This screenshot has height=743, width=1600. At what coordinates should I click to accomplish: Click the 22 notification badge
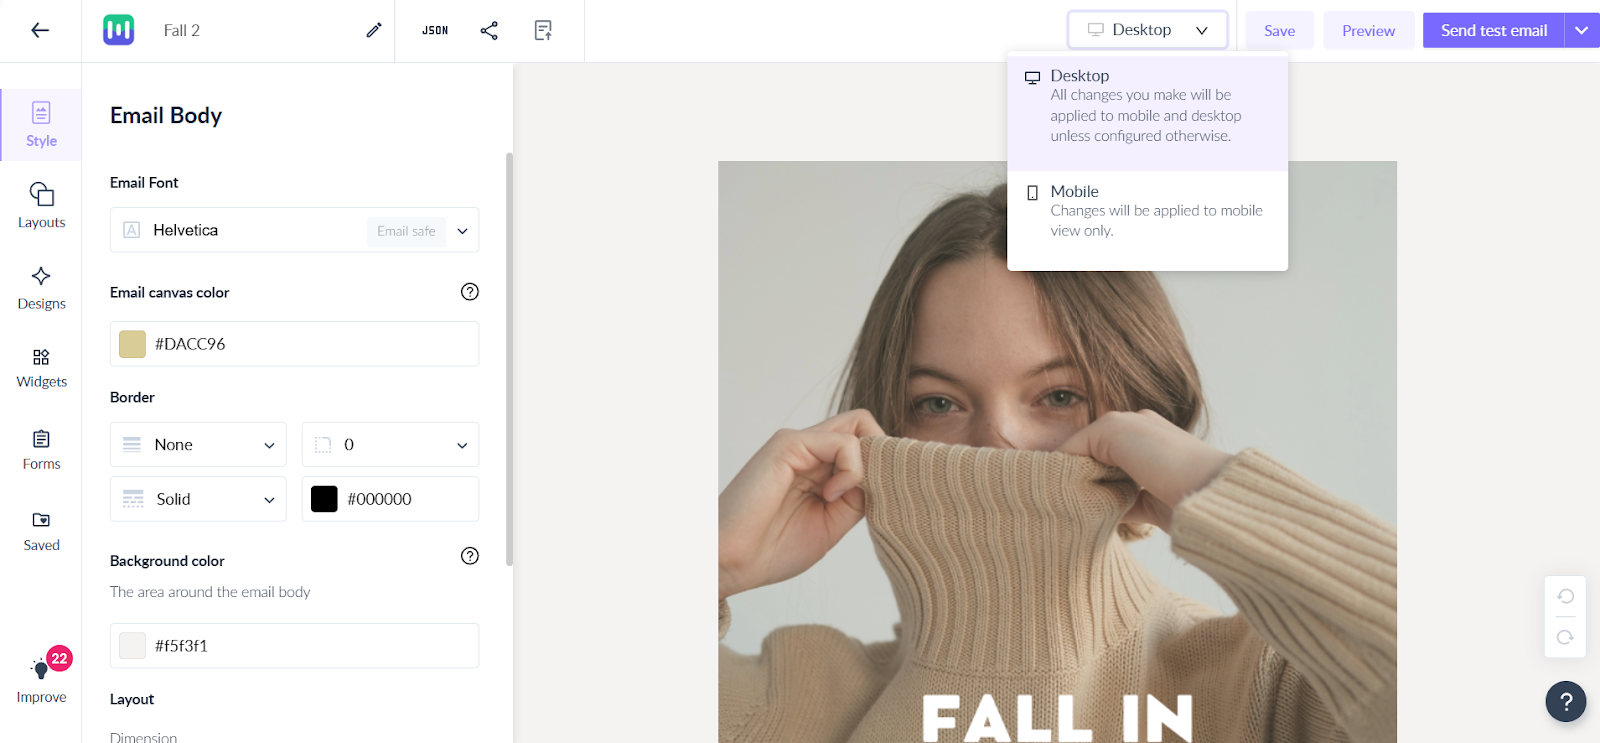pyautogui.click(x=59, y=658)
